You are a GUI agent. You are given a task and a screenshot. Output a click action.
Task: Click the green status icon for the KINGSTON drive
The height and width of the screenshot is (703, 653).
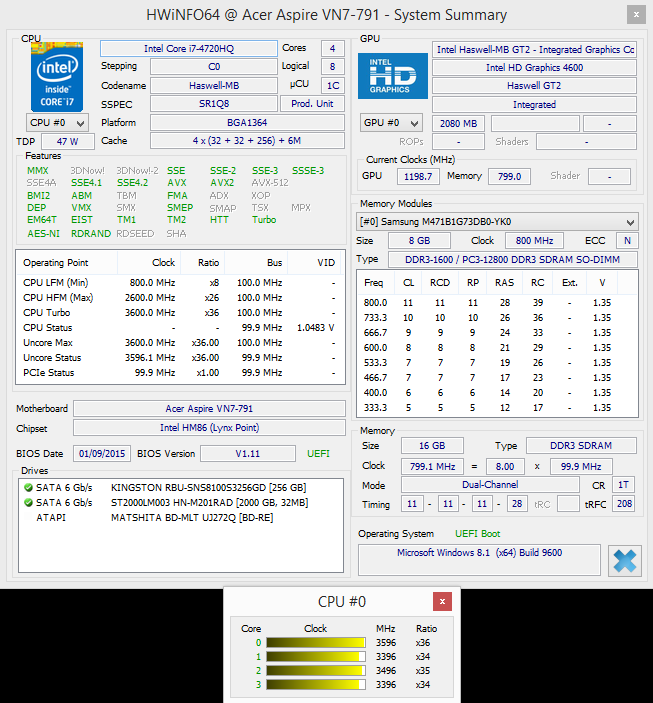[28, 487]
